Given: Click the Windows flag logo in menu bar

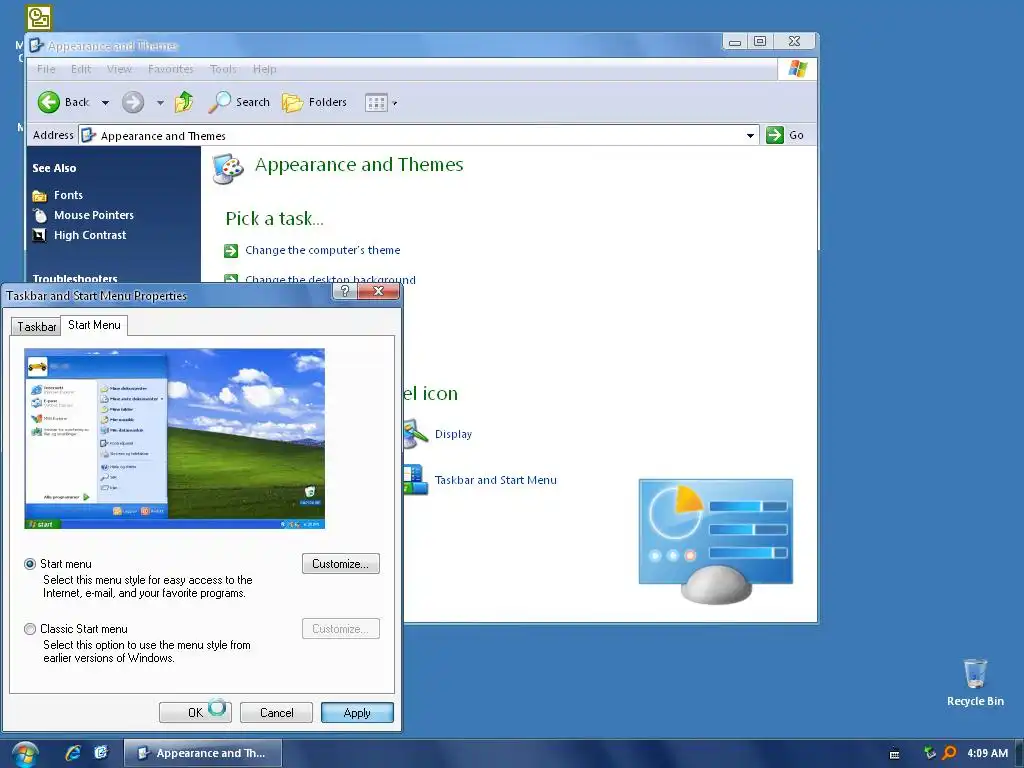Looking at the screenshot, I should pos(797,69).
